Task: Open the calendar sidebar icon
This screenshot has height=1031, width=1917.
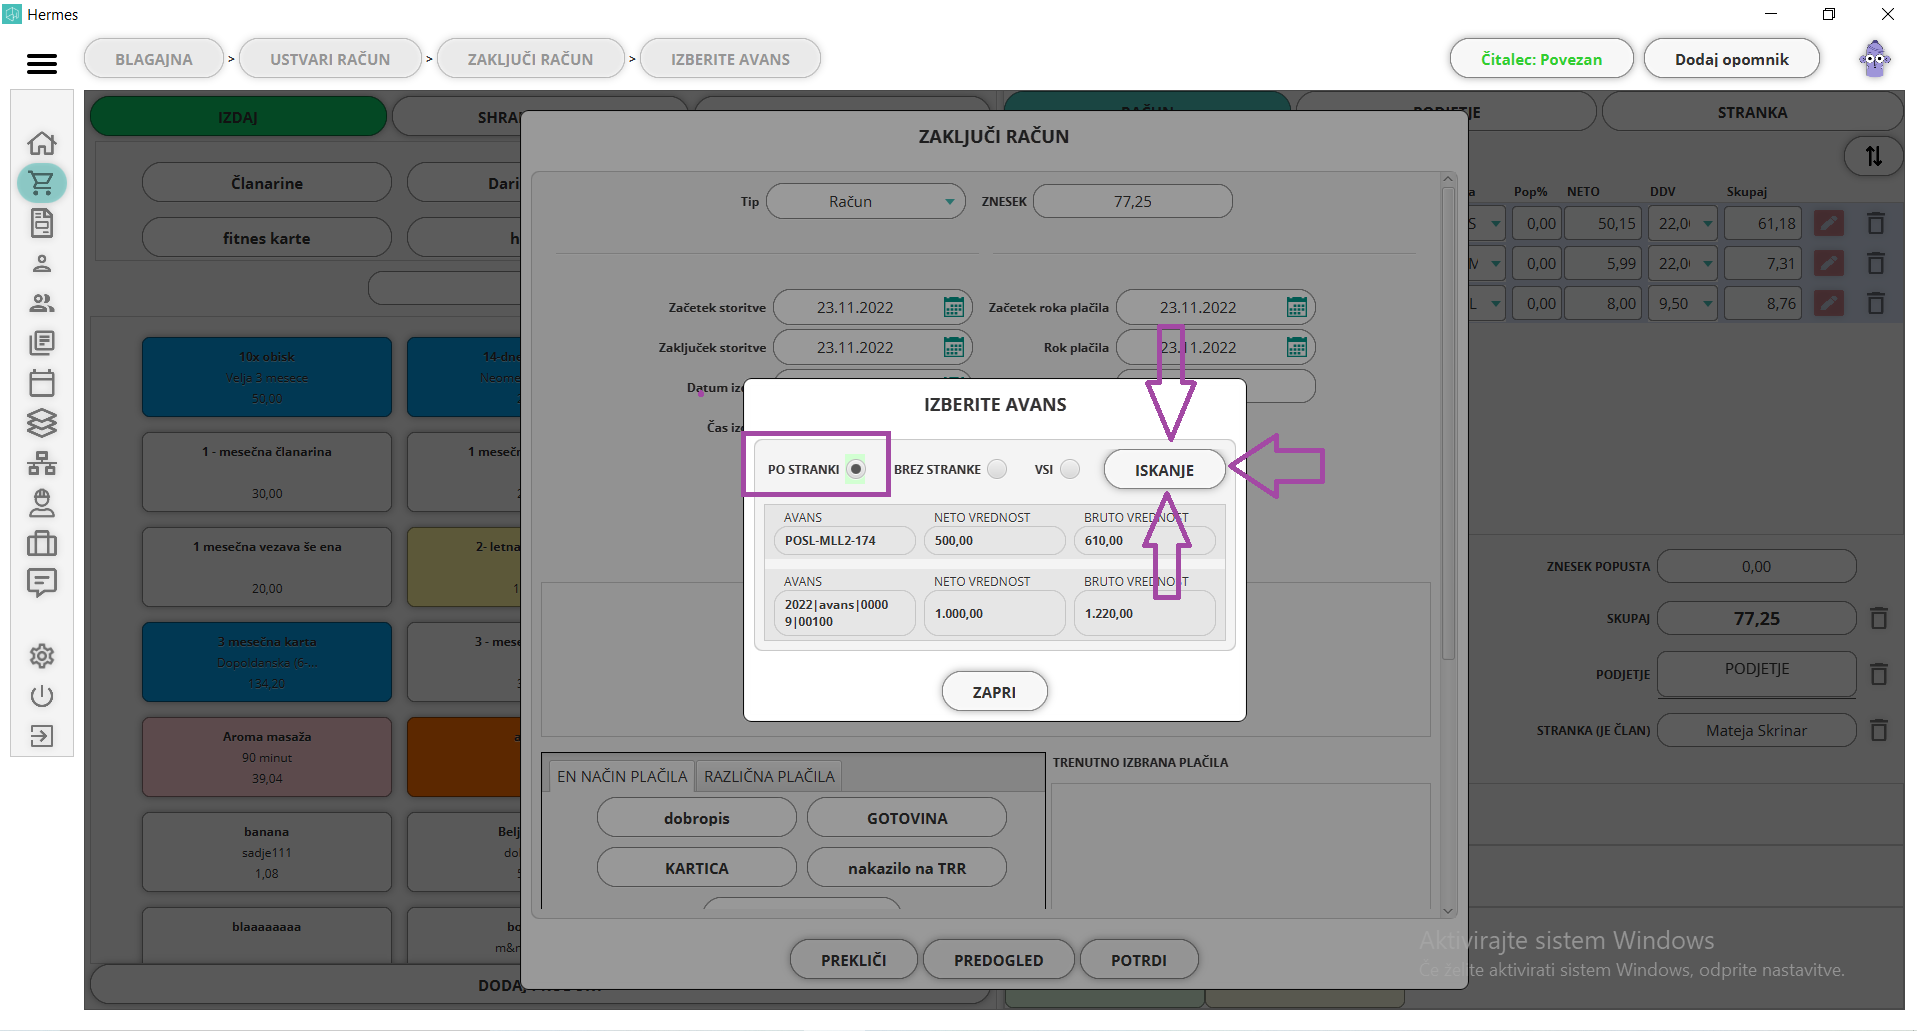Action: coord(42,383)
